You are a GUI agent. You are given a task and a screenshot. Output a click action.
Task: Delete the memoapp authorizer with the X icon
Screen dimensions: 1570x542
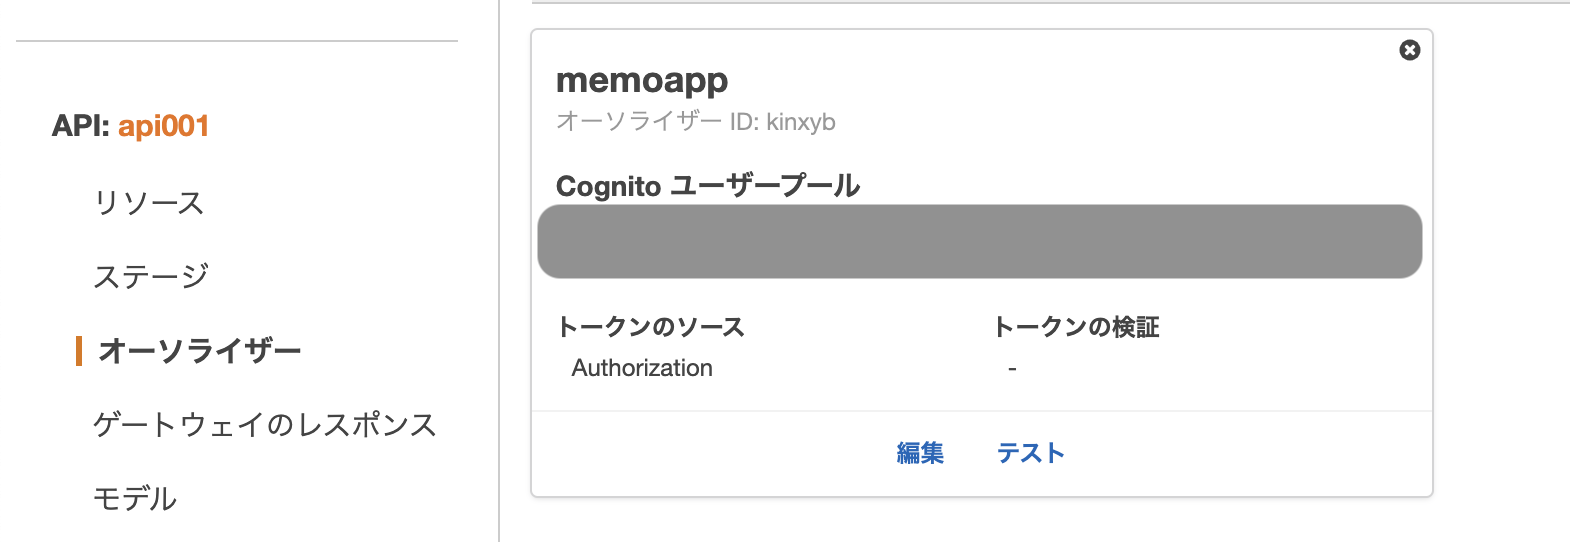(x=1409, y=50)
